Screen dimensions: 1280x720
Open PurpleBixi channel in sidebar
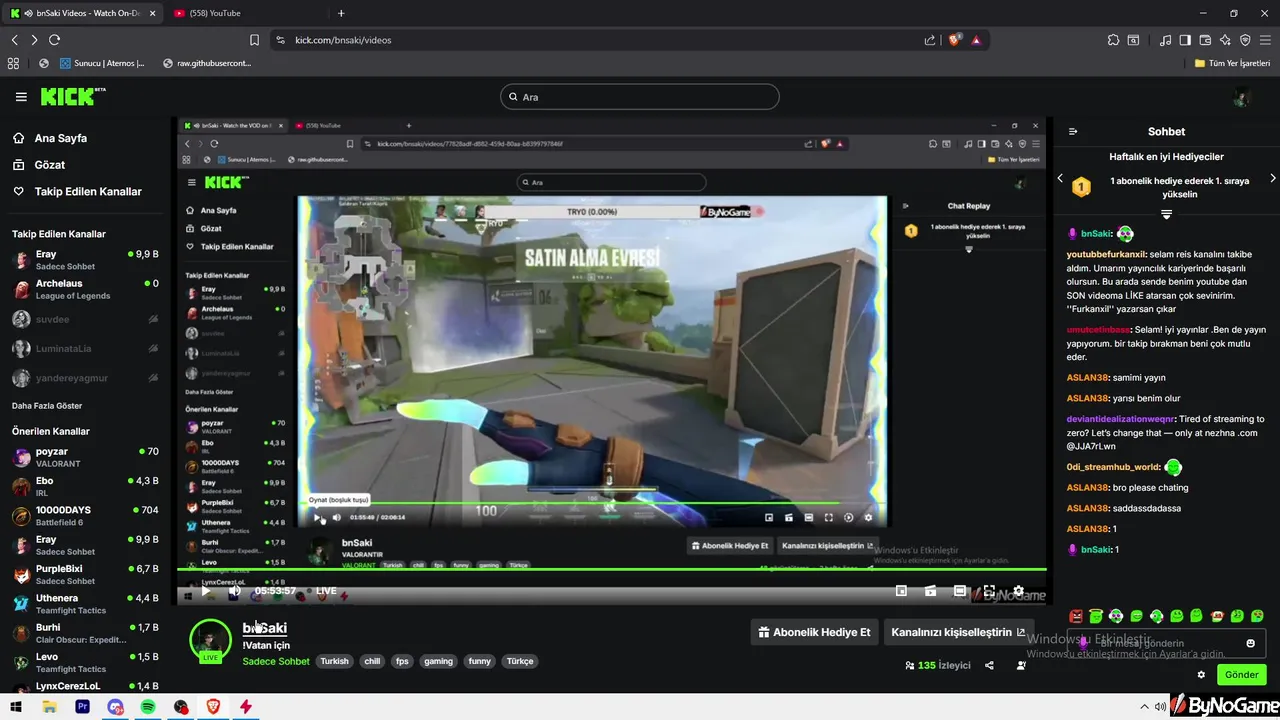click(x=85, y=574)
